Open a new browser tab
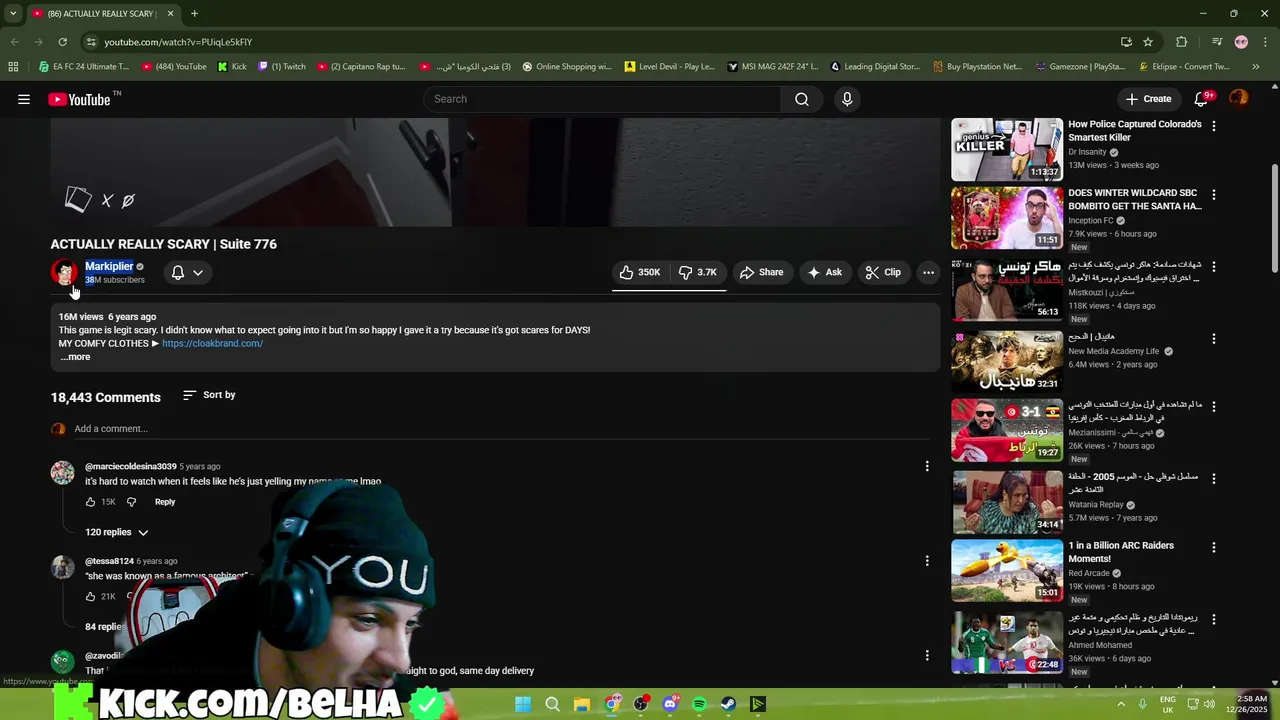 (194, 13)
